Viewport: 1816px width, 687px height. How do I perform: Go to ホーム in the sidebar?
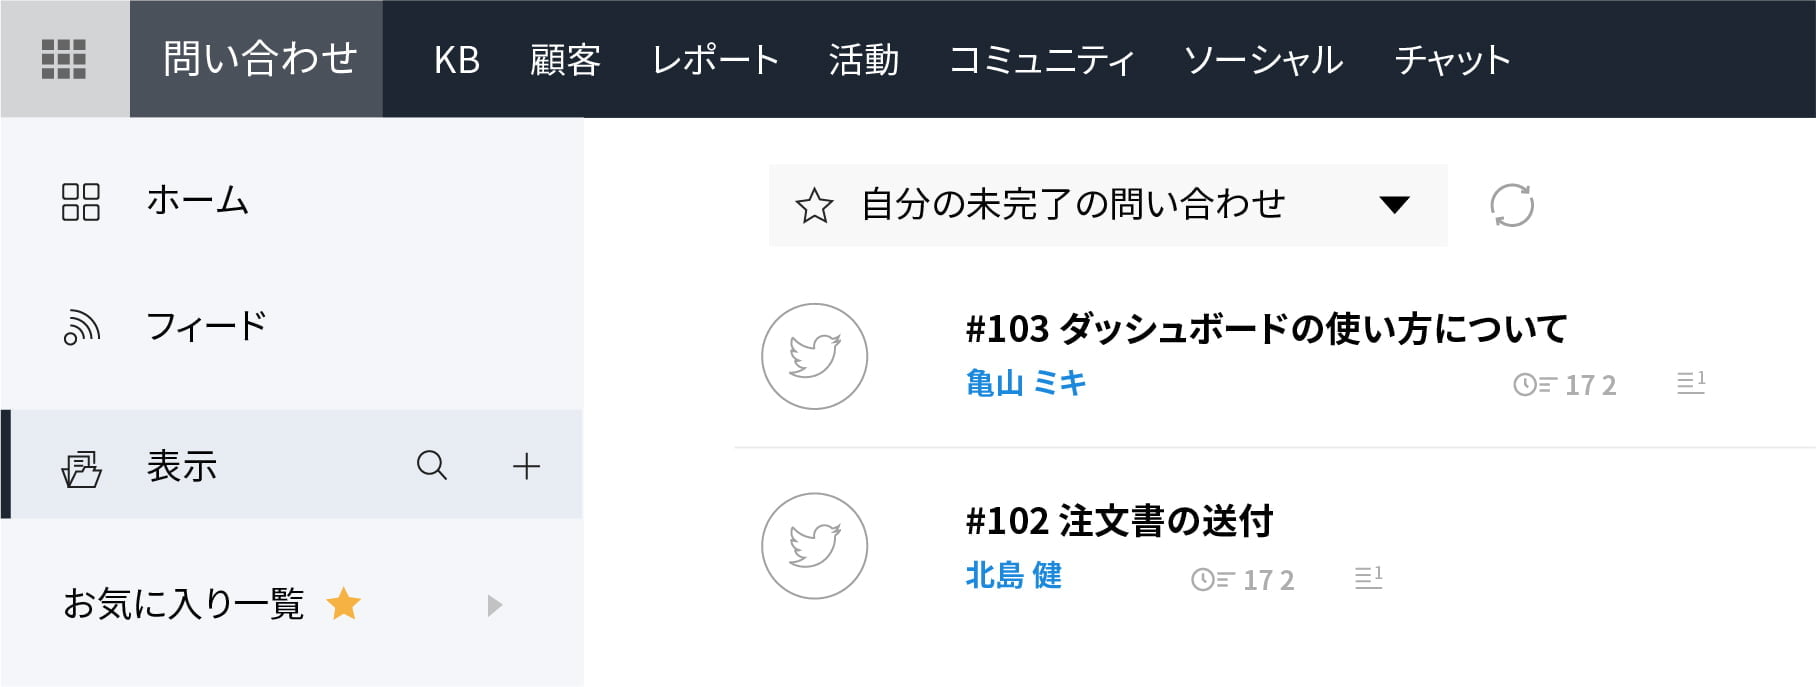click(197, 201)
